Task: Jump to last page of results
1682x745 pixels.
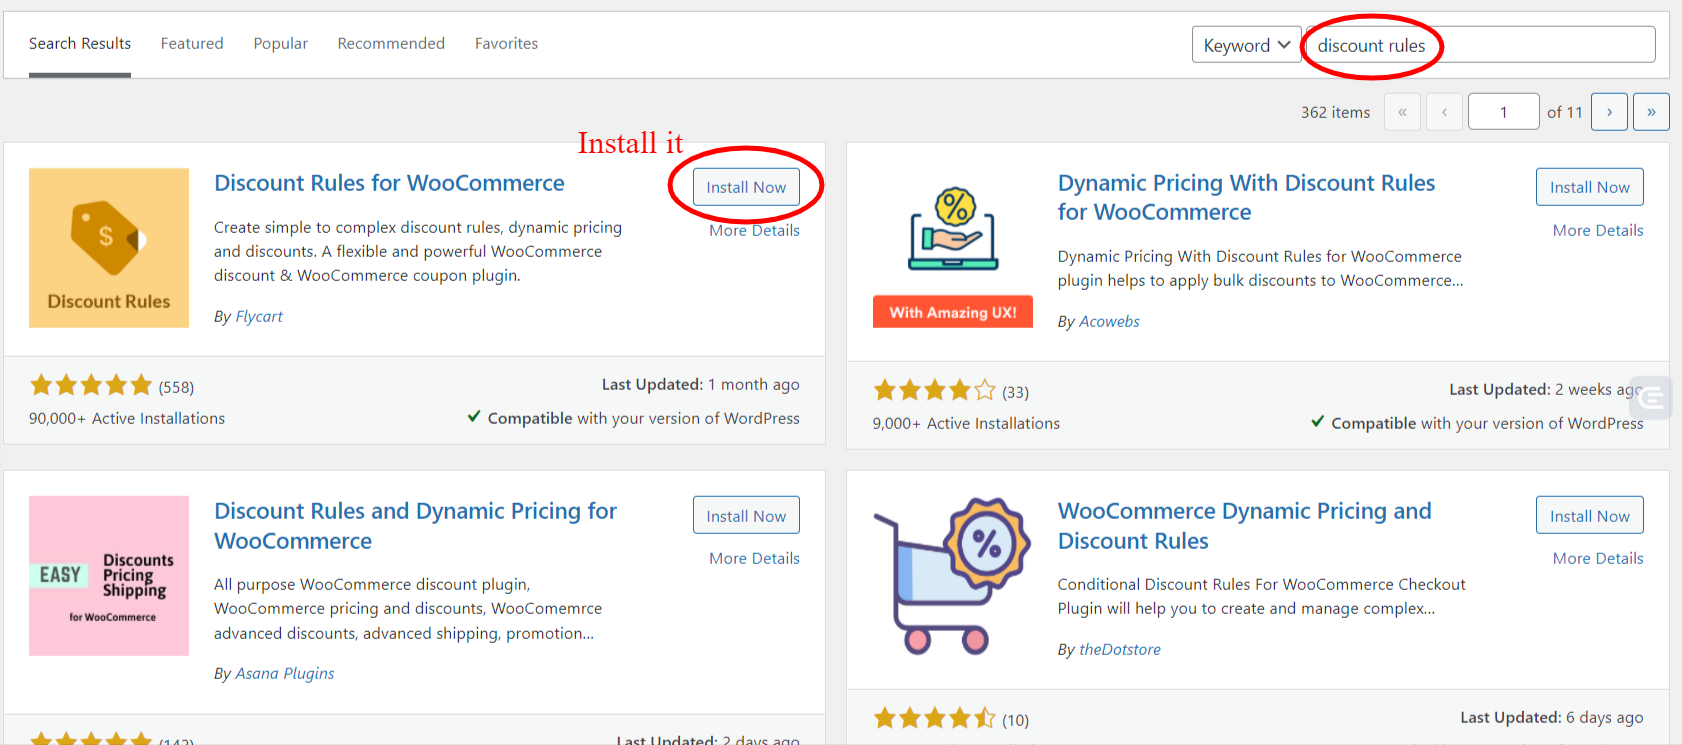Action: [x=1651, y=112]
